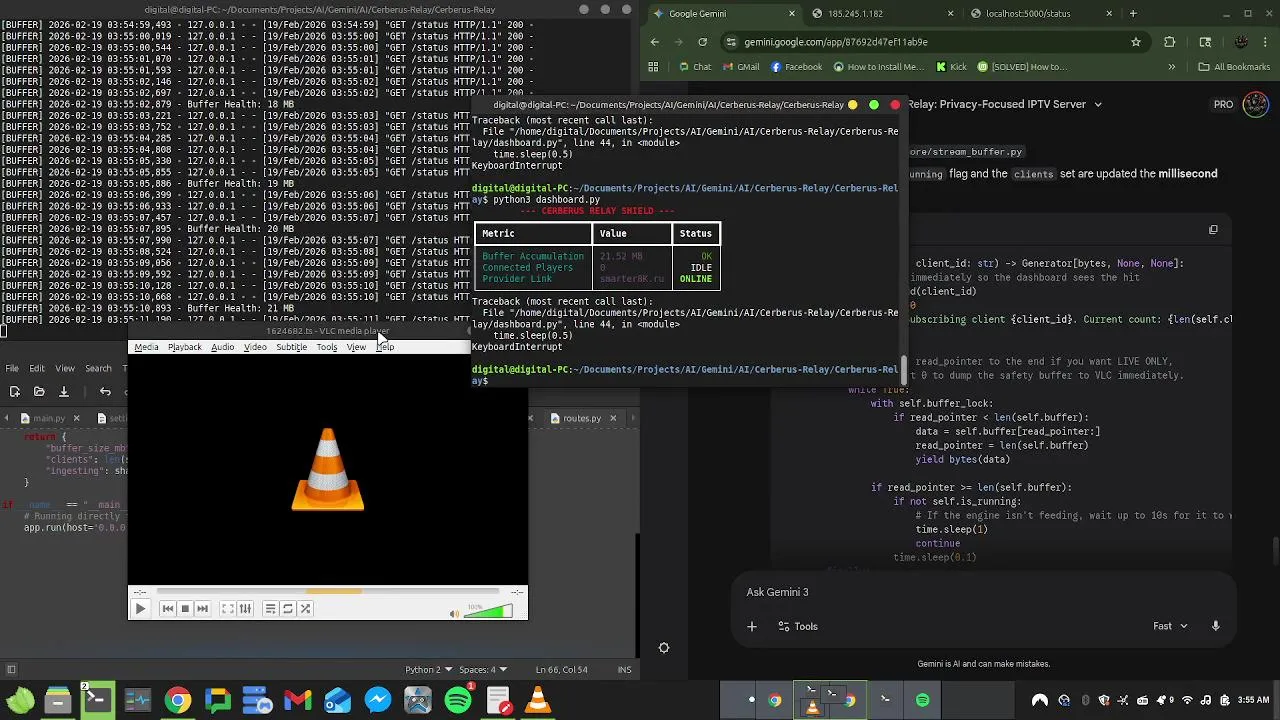Open VLC Audio menu
The height and width of the screenshot is (720, 1280).
click(222, 347)
